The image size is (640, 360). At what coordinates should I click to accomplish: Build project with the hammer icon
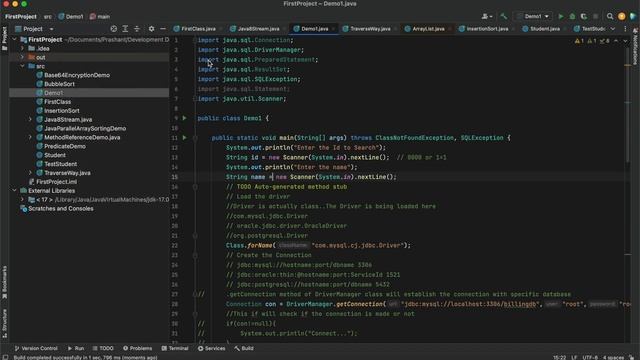point(504,17)
